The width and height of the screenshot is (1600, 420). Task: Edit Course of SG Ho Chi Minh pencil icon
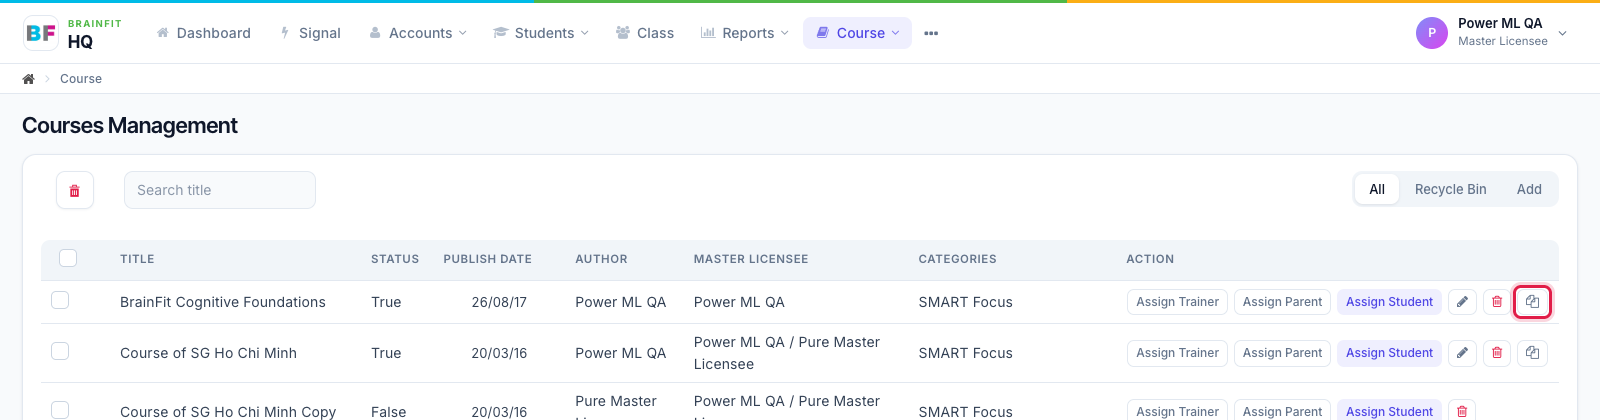pyautogui.click(x=1462, y=353)
